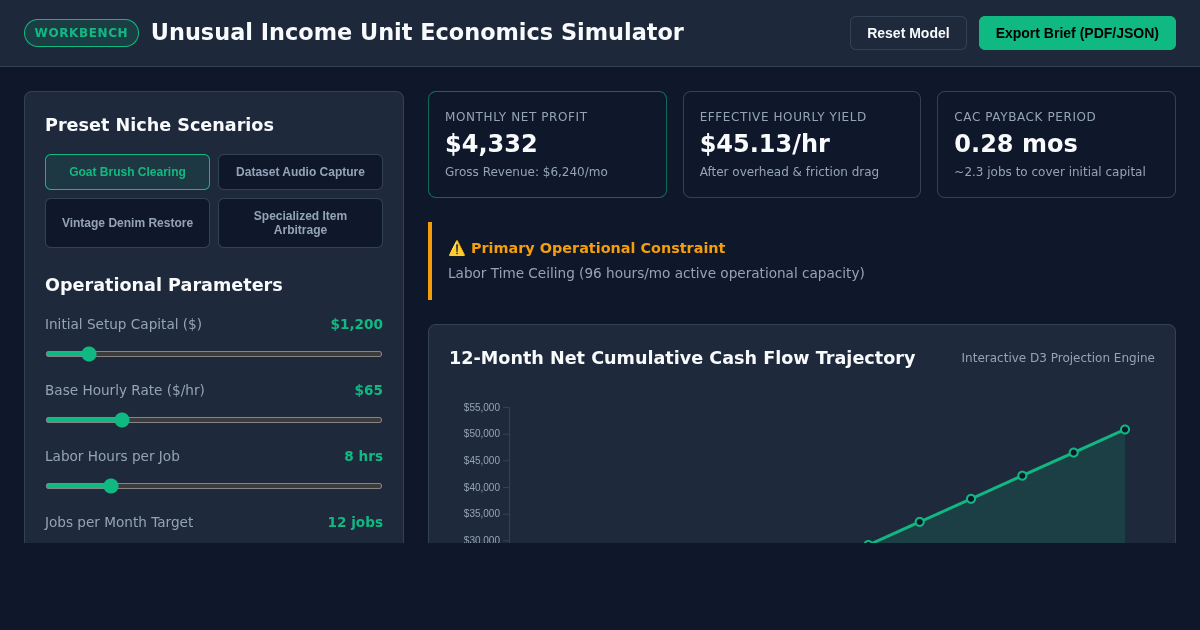Viewport: 1200px width, 630px height.
Task: Click the last data point on the chart
Action: point(1125,430)
